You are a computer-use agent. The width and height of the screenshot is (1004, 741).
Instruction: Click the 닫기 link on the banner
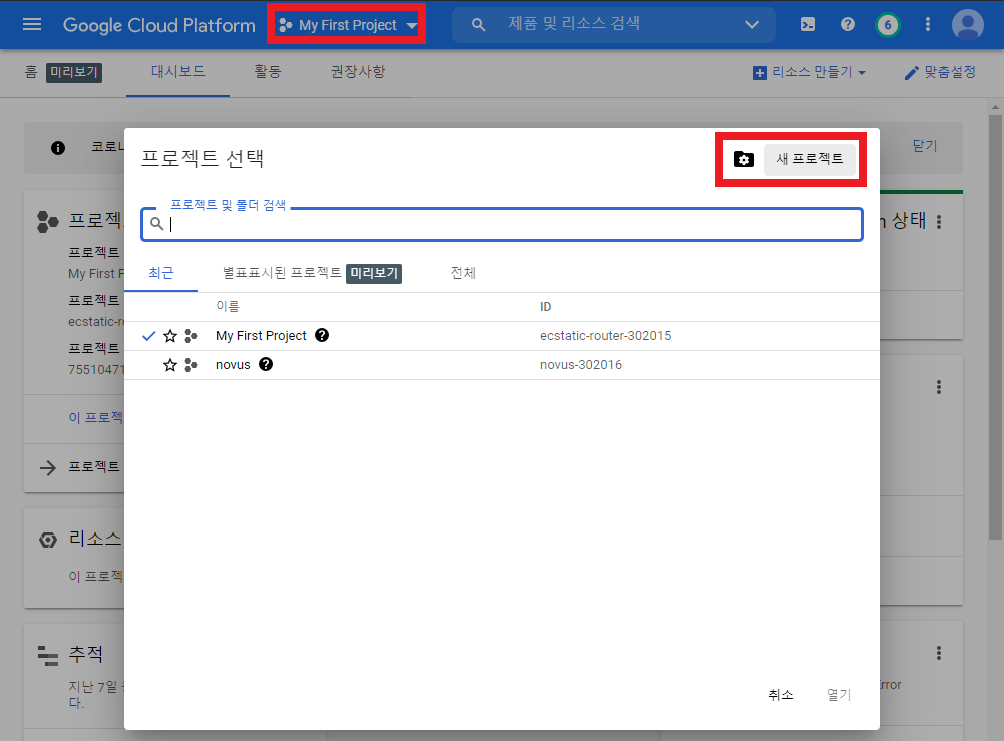pos(925,146)
